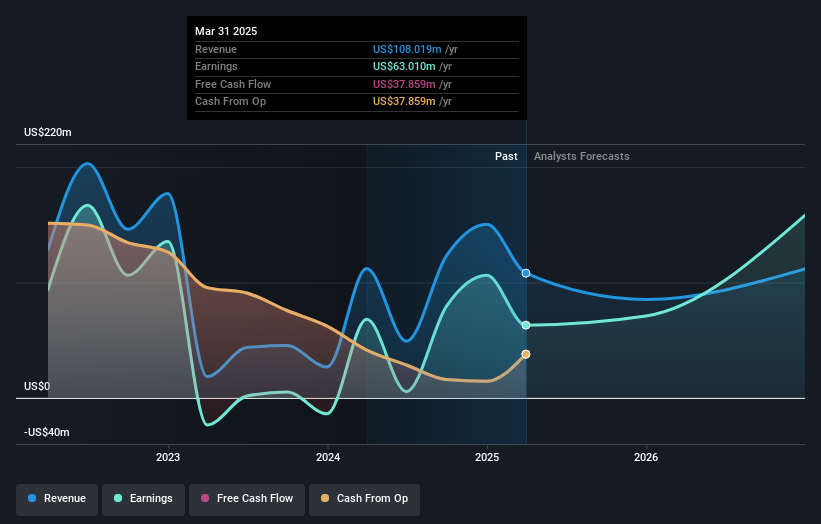Click the US$63.010m earnings value

[x=404, y=66]
